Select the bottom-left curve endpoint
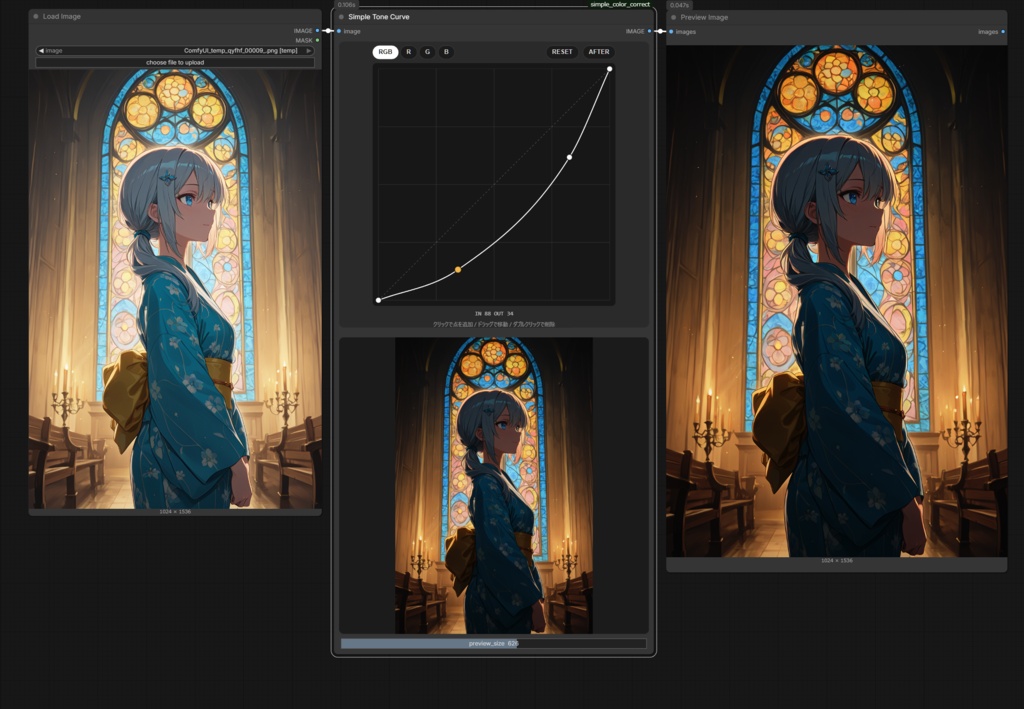Viewport: 1024px width, 709px height. coord(378,300)
